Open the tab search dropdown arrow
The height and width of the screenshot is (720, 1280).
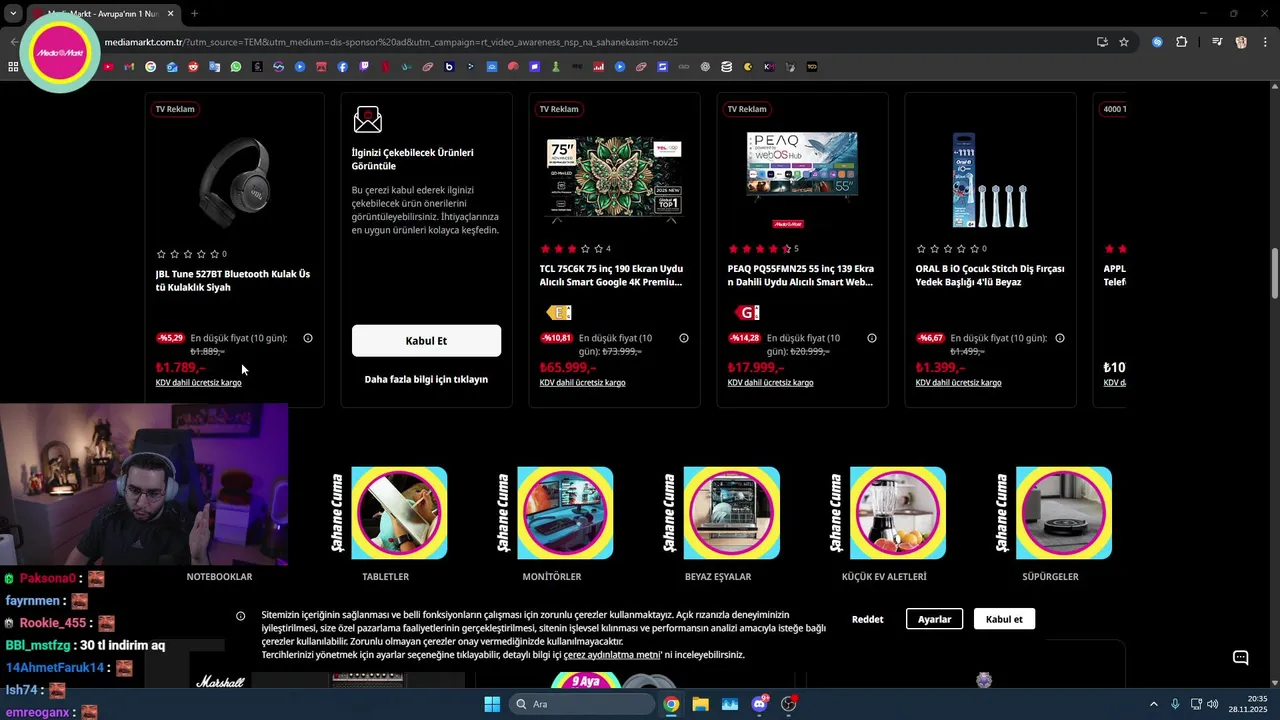click(x=13, y=13)
